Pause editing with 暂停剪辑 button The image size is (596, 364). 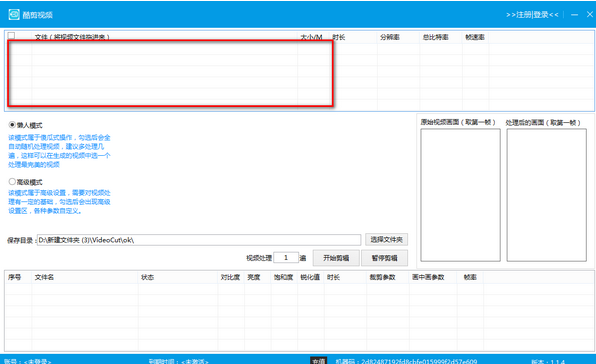[385, 258]
